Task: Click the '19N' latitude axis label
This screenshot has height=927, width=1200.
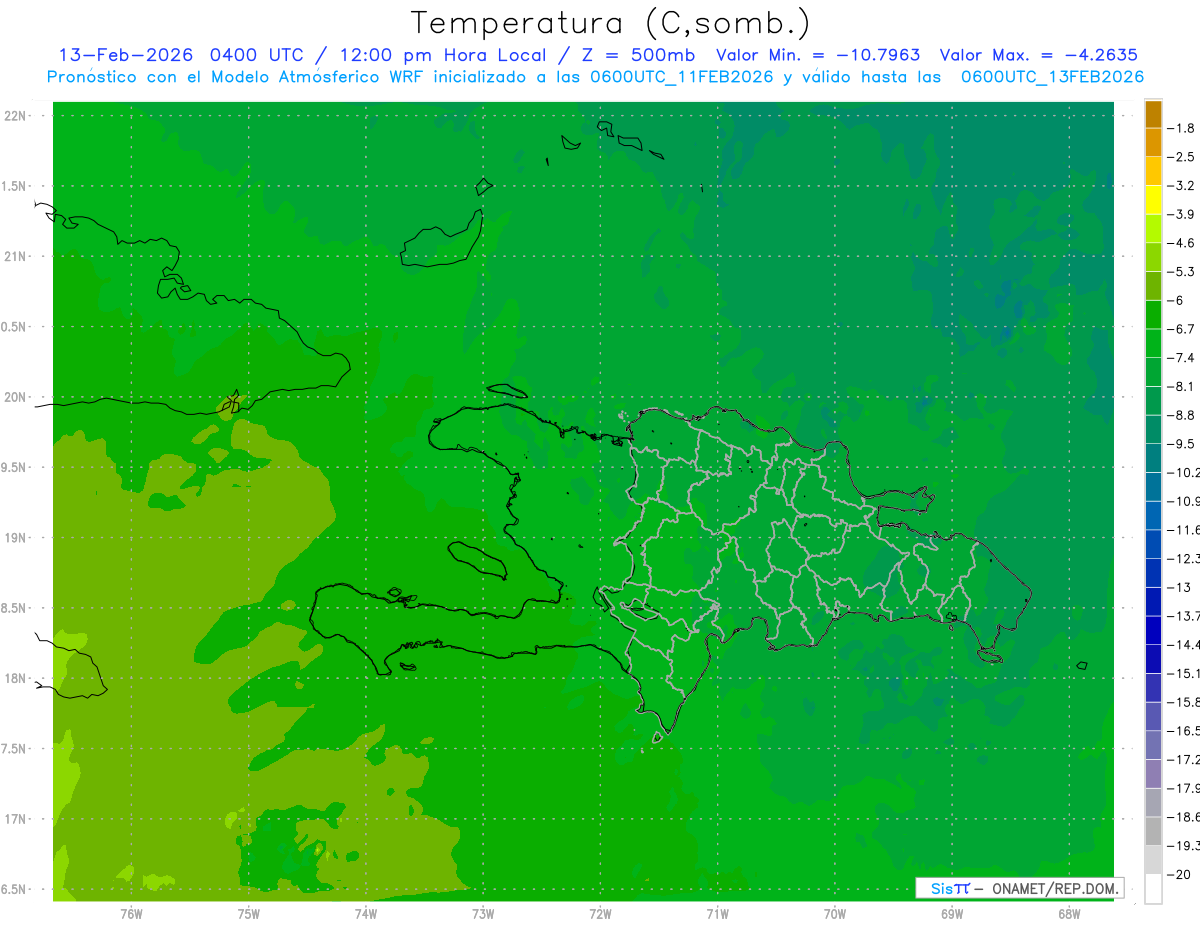Action: pyautogui.click(x=16, y=538)
